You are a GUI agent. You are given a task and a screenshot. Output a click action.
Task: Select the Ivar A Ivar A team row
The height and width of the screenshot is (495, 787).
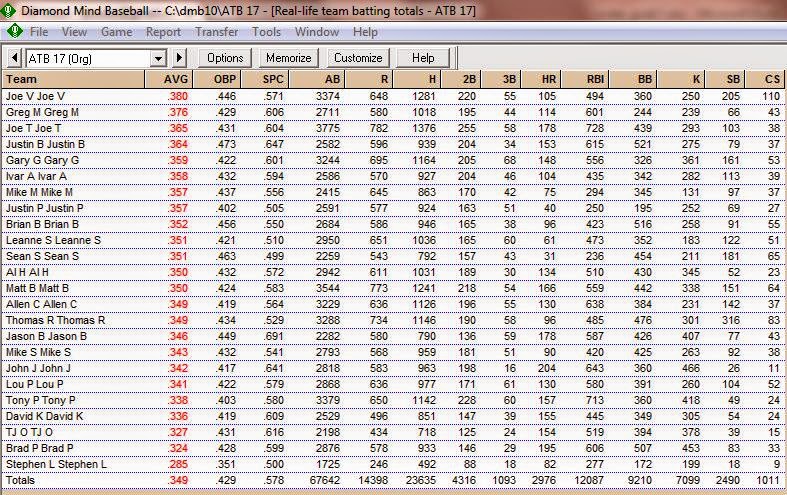tap(394, 176)
